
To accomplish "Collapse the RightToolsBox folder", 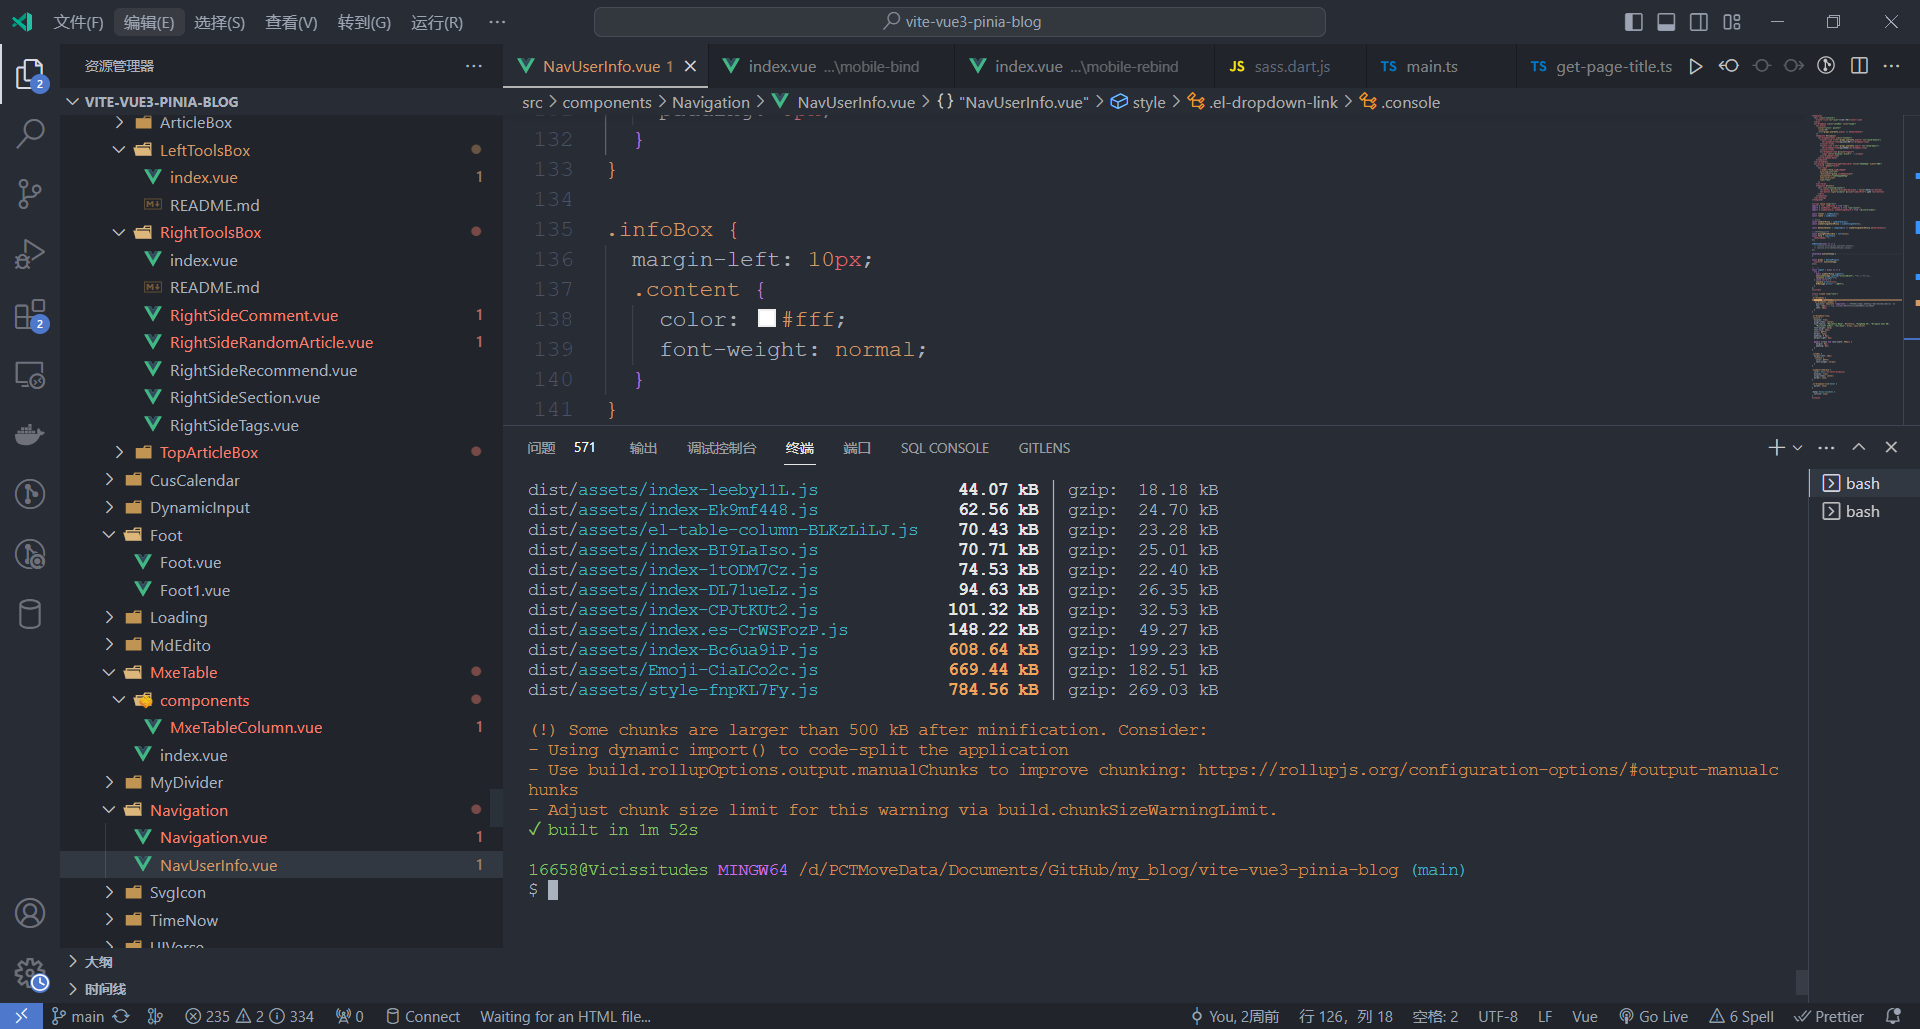I will click(x=120, y=232).
